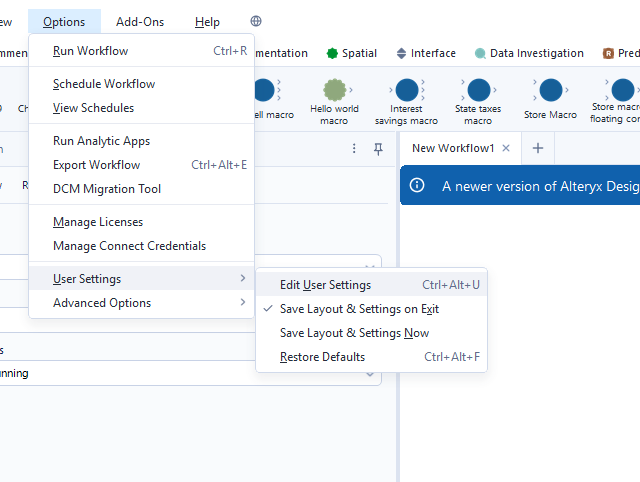The image size is (640, 482).
Task: Pin the configuration panel with pin icon
Action: [x=378, y=148]
